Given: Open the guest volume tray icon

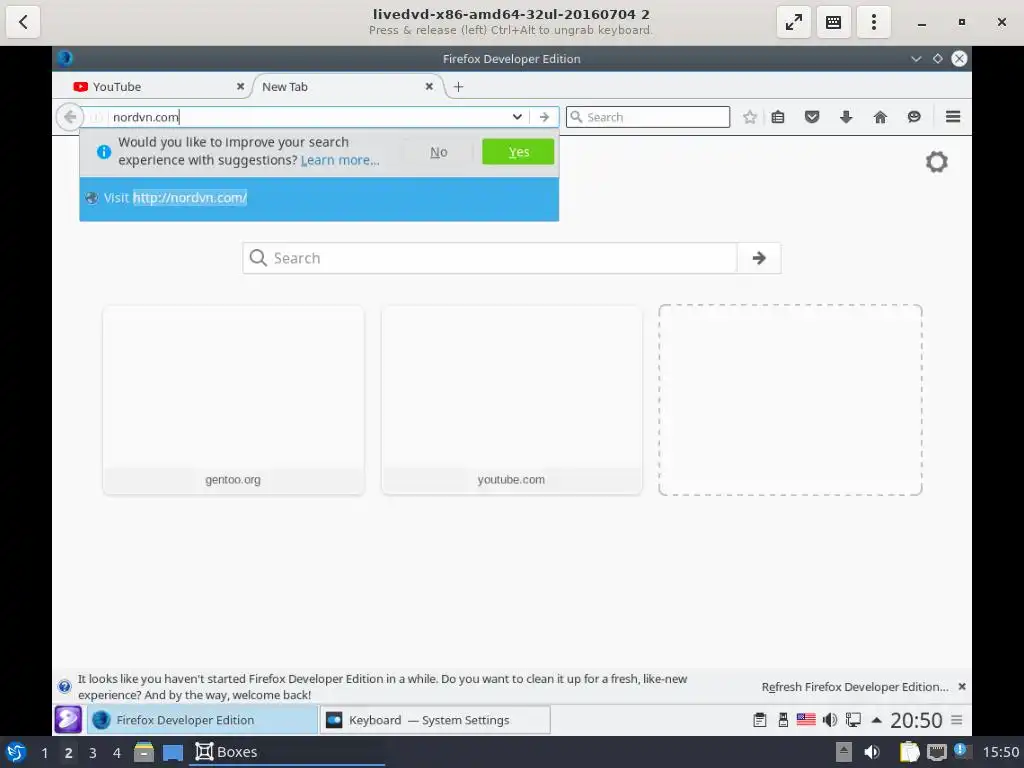Looking at the screenshot, I should coord(829,720).
